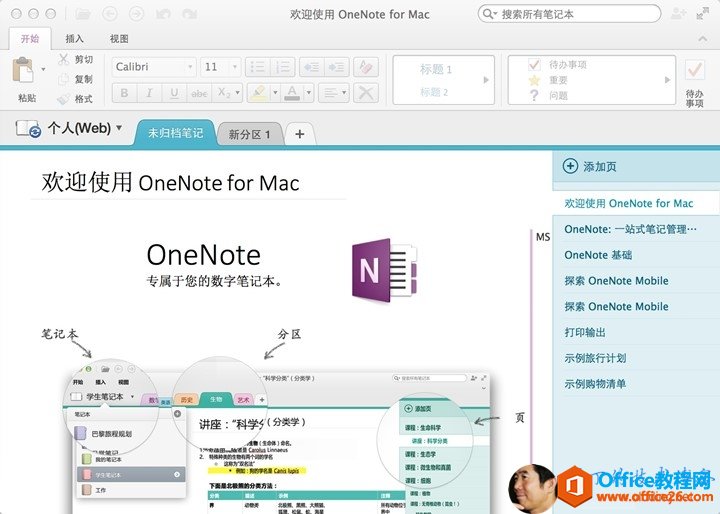Click the undo icon in title bar
Image resolution: width=720 pixels, height=514 pixels.
[163, 14]
